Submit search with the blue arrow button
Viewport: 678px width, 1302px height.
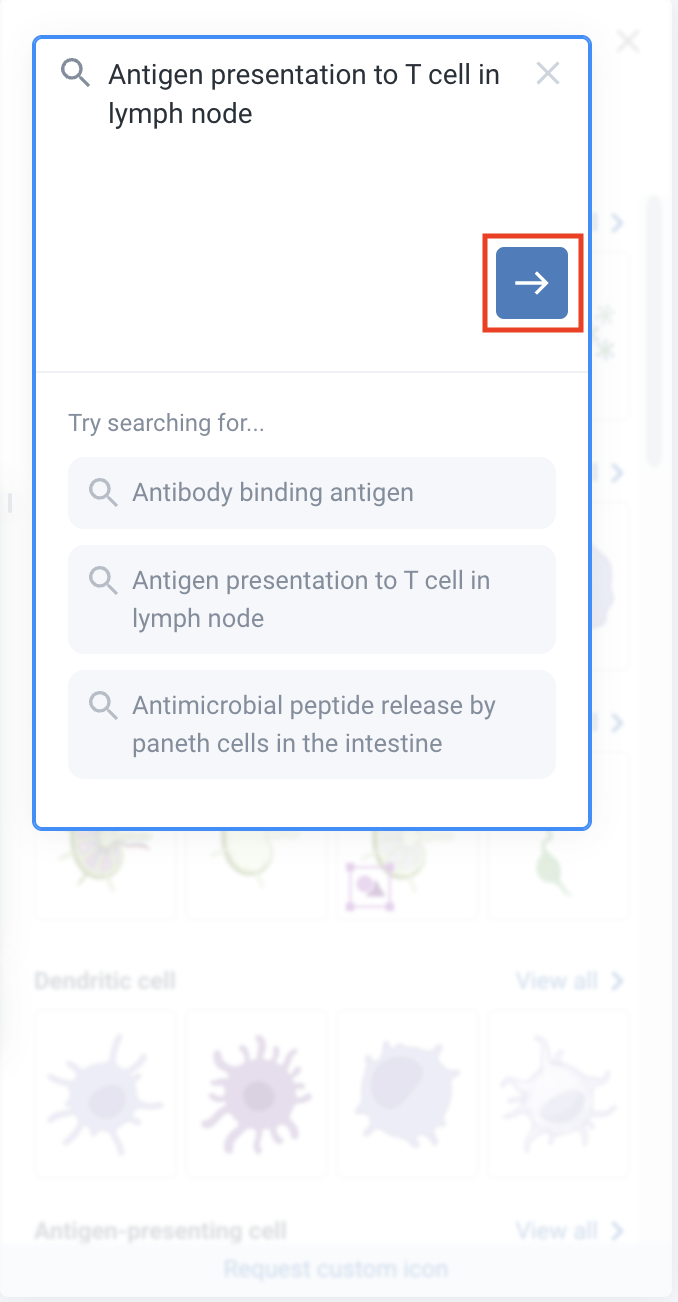click(532, 283)
